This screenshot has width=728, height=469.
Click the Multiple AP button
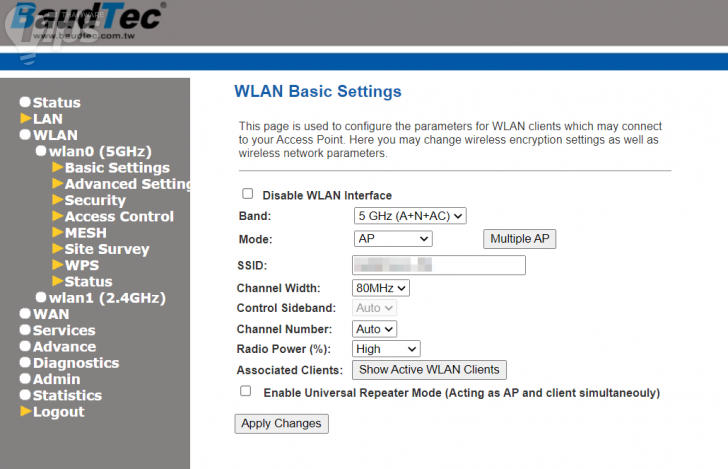519,239
